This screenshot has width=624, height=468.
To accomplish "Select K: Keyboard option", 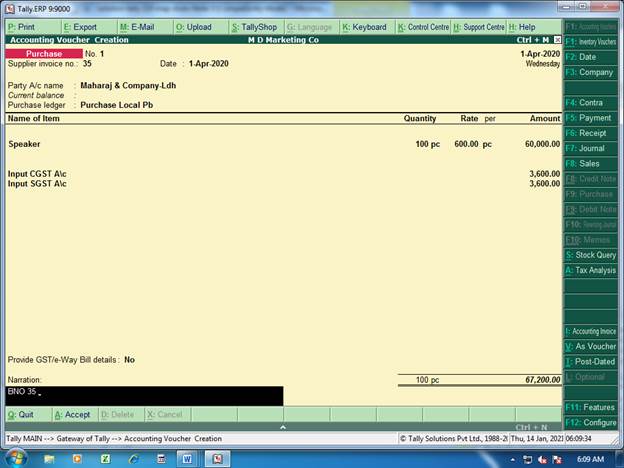I will tap(367, 27).
